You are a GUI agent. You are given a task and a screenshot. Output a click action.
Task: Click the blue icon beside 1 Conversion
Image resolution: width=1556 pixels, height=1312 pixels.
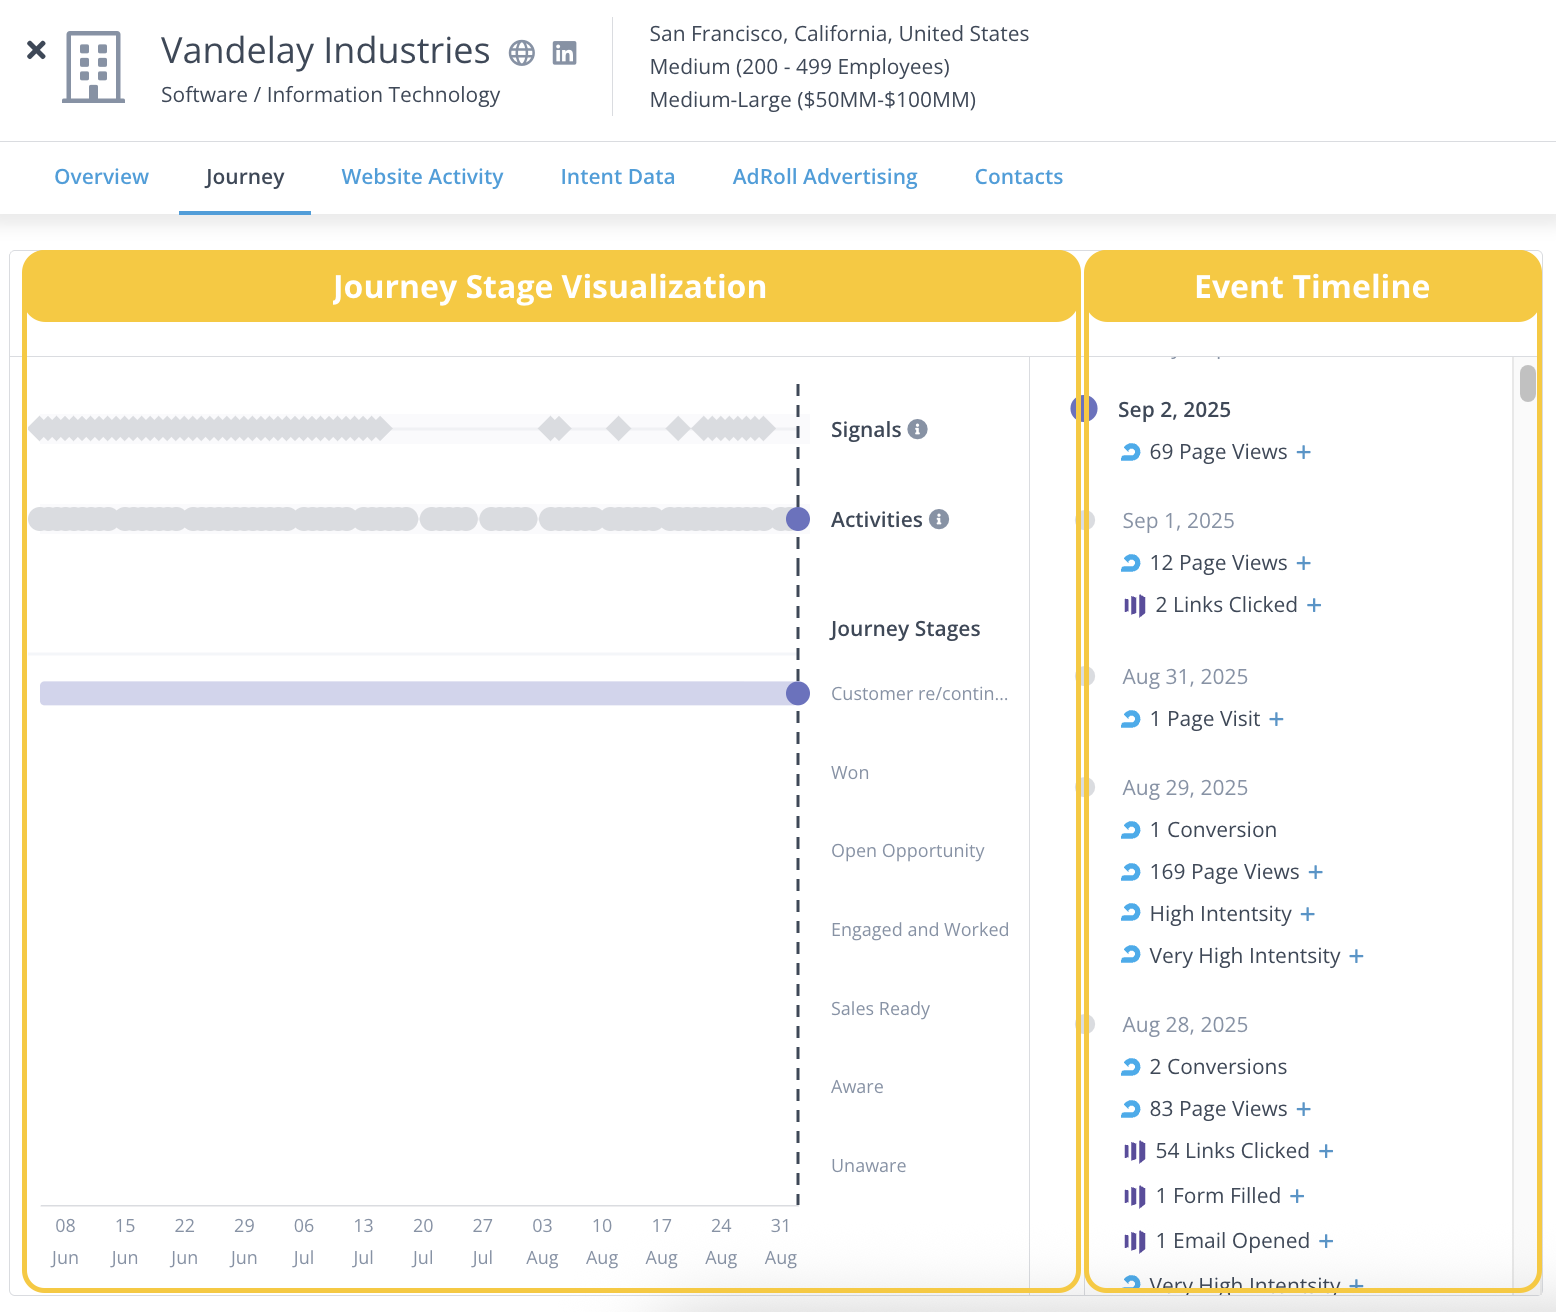(1130, 830)
